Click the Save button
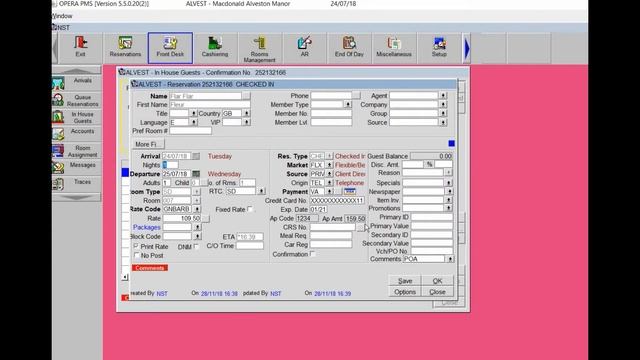640x360 pixels. click(405, 281)
